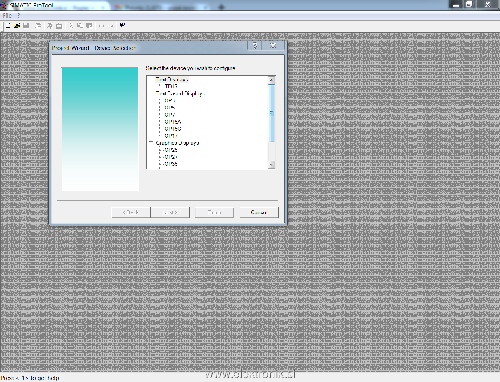Open the ? help menu
This screenshot has width=500, height=382.
pyautogui.click(x=19, y=15)
